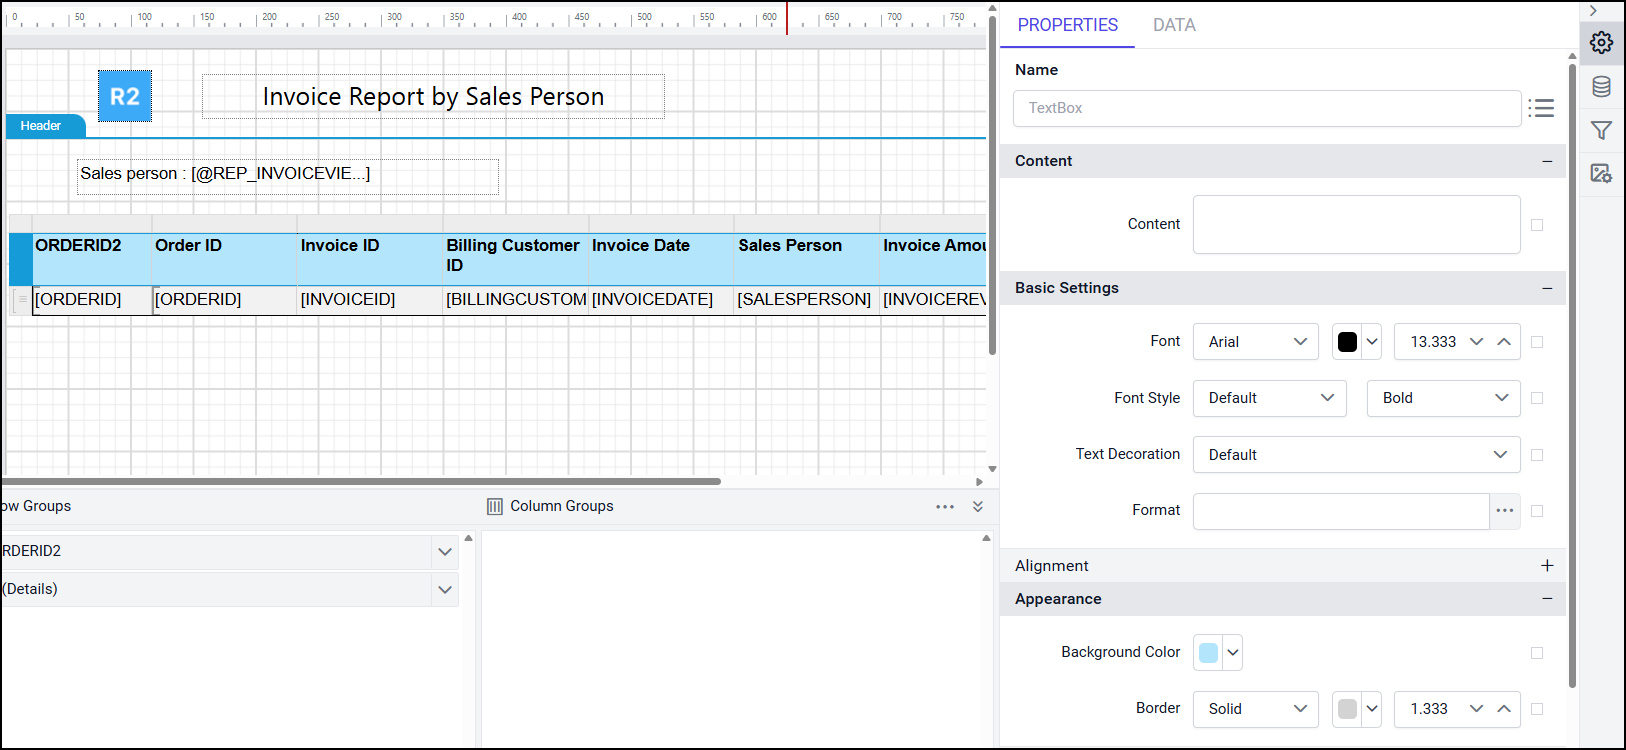Image resolution: width=1626 pixels, height=750 pixels.
Task: Click the Background Color light blue swatch
Action: pos(1208,653)
